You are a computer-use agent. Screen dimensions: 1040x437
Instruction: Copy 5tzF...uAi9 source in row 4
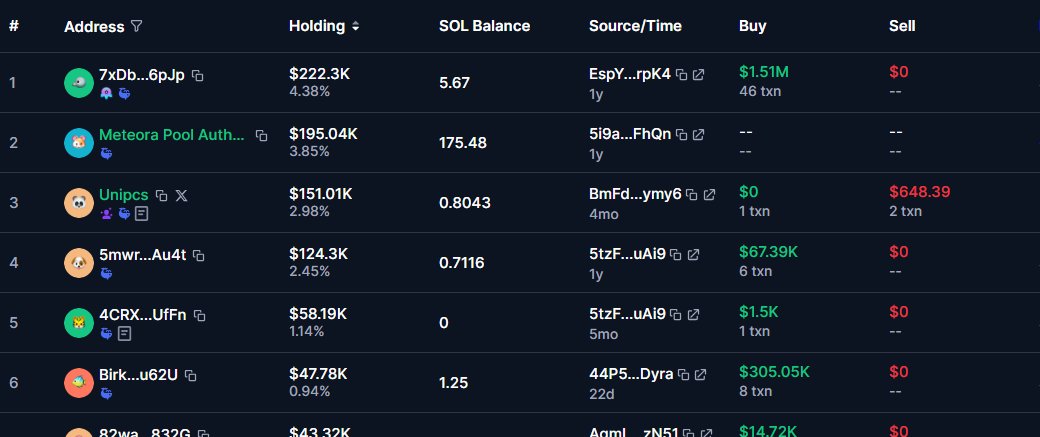pos(676,255)
